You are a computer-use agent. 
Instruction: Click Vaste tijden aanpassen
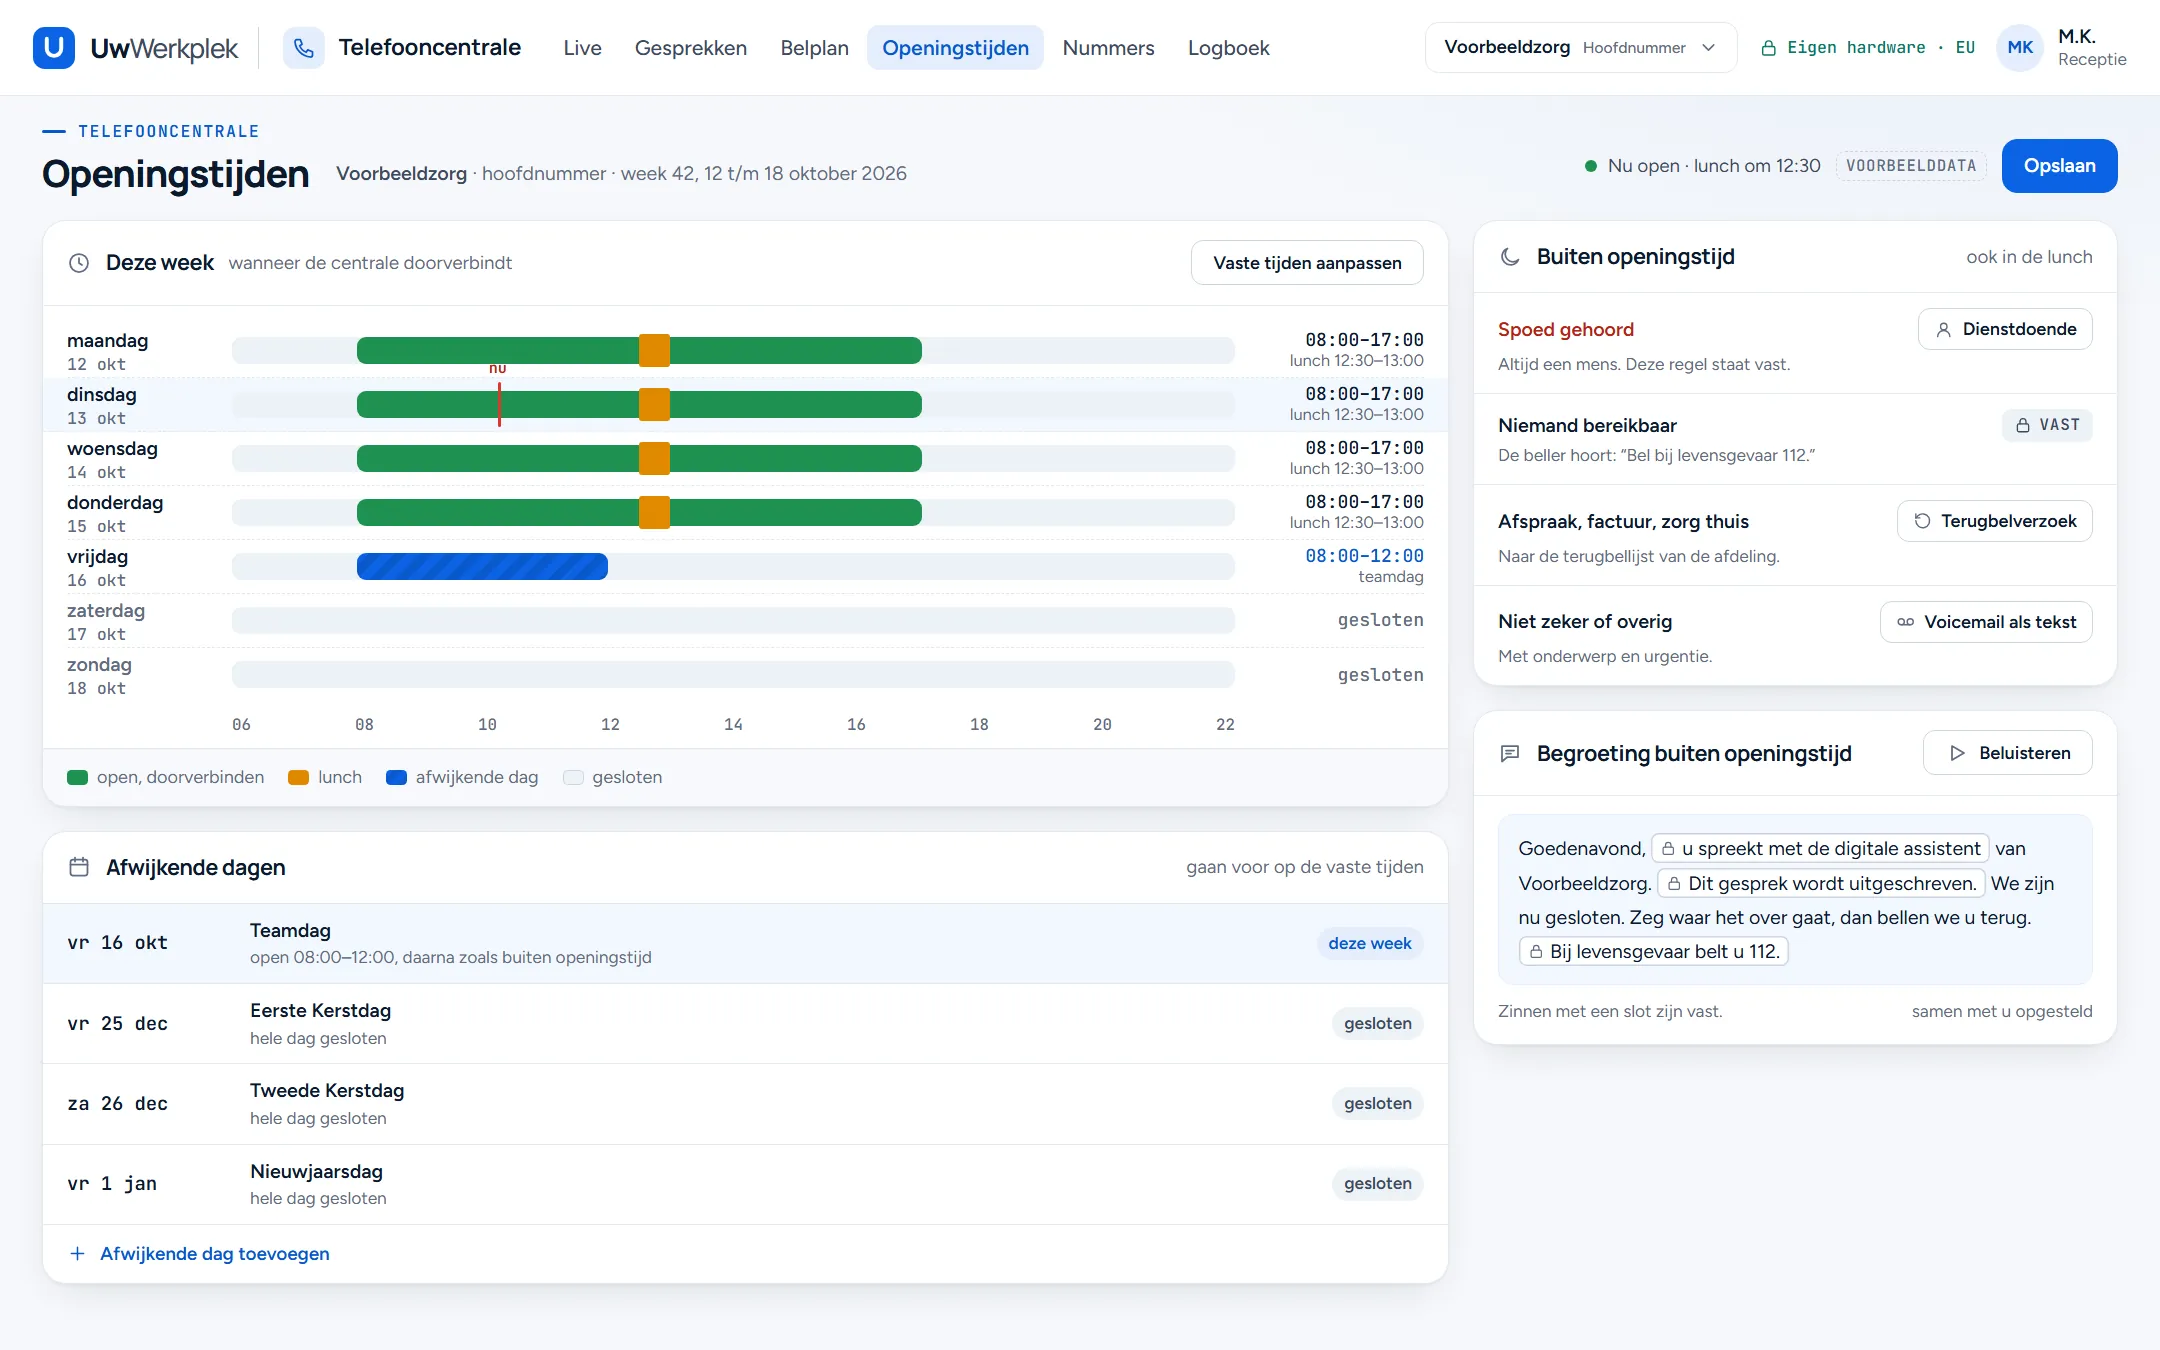[x=1307, y=263]
